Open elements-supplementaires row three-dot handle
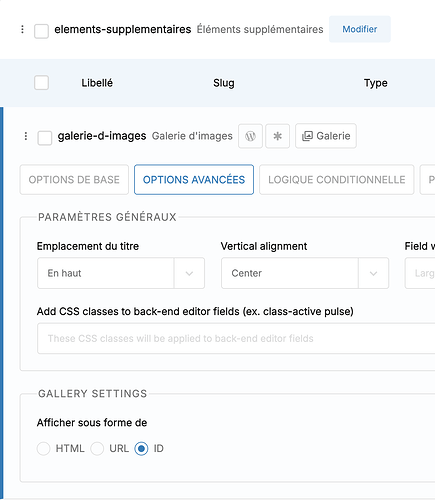This screenshot has height=500, width=435. (22, 29)
